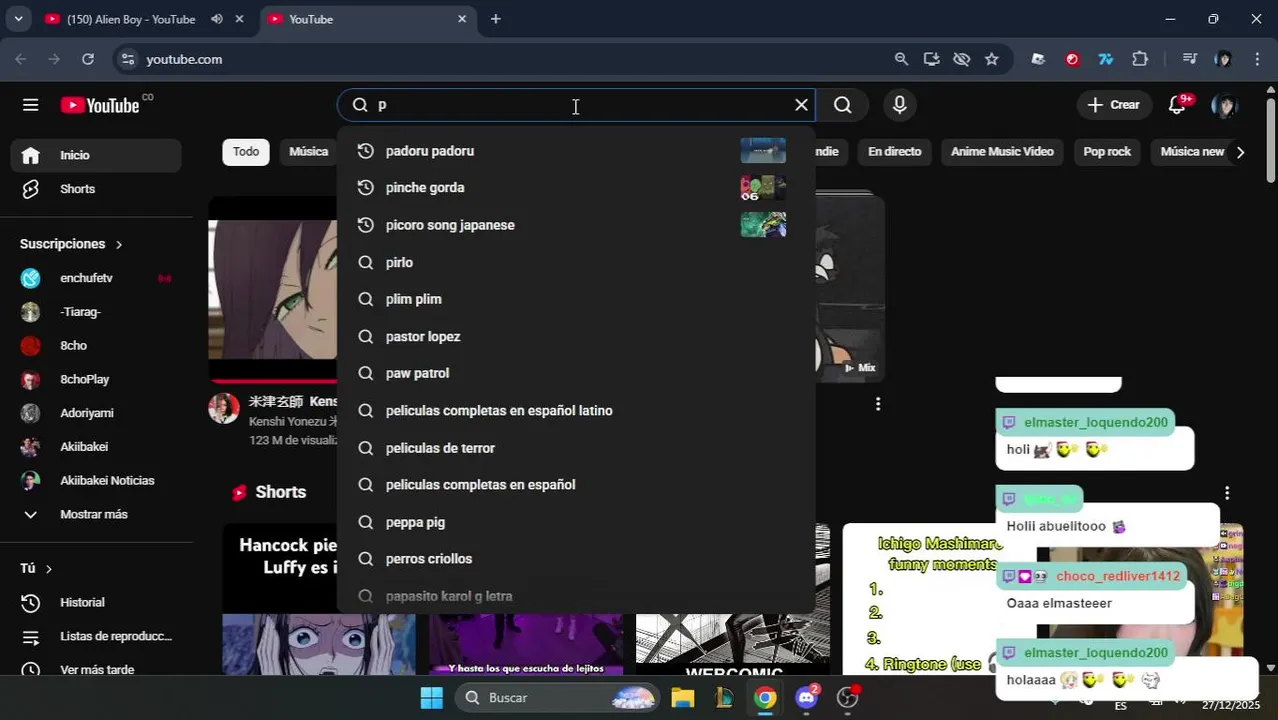This screenshot has width=1278, height=720.
Task: Open the 8cho channel
Action: pos(96,346)
